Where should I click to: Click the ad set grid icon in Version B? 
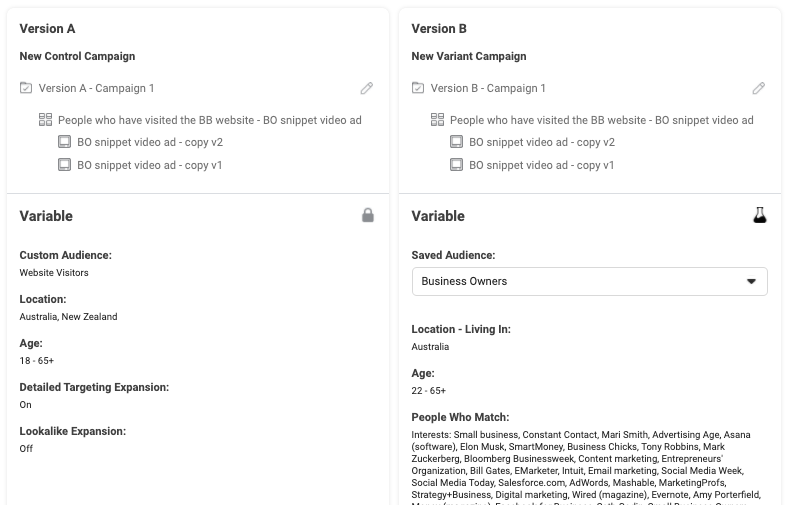[437, 120]
